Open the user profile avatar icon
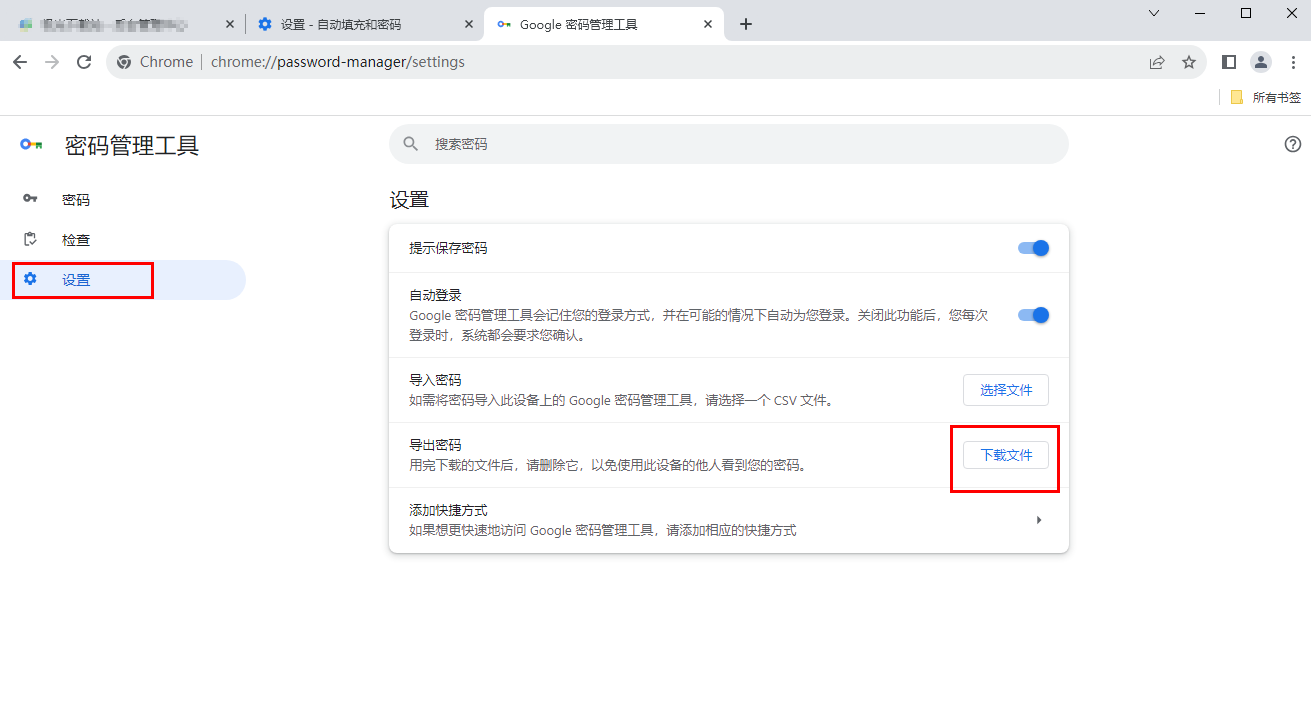Image resolution: width=1311 pixels, height=720 pixels. [x=1261, y=62]
